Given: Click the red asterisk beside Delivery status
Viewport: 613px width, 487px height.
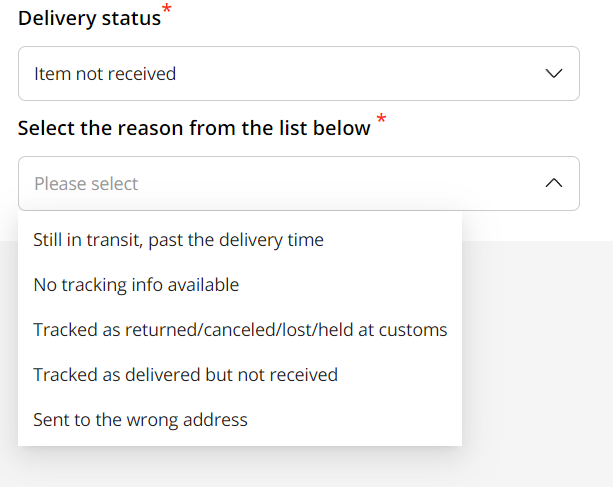Looking at the screenshot, I should [167, 11].
